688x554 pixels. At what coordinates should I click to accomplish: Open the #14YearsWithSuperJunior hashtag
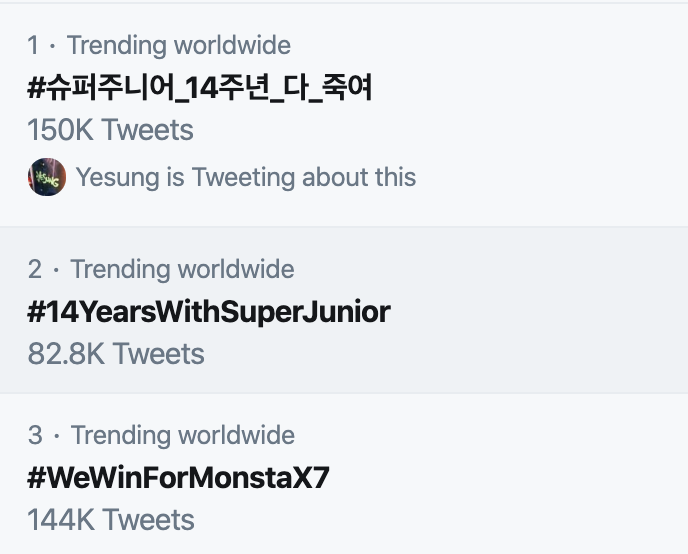(x=209, y=312)
